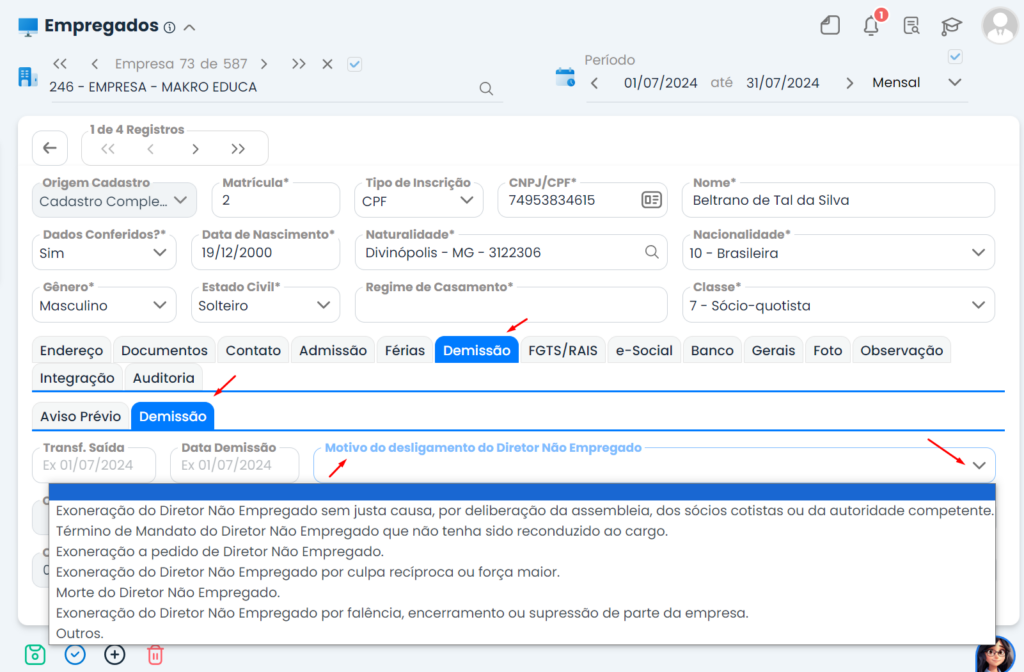Viewport: 1024px width, 672px height.
Task: Select the 'Outros.' option
Action: click(522, 633)
